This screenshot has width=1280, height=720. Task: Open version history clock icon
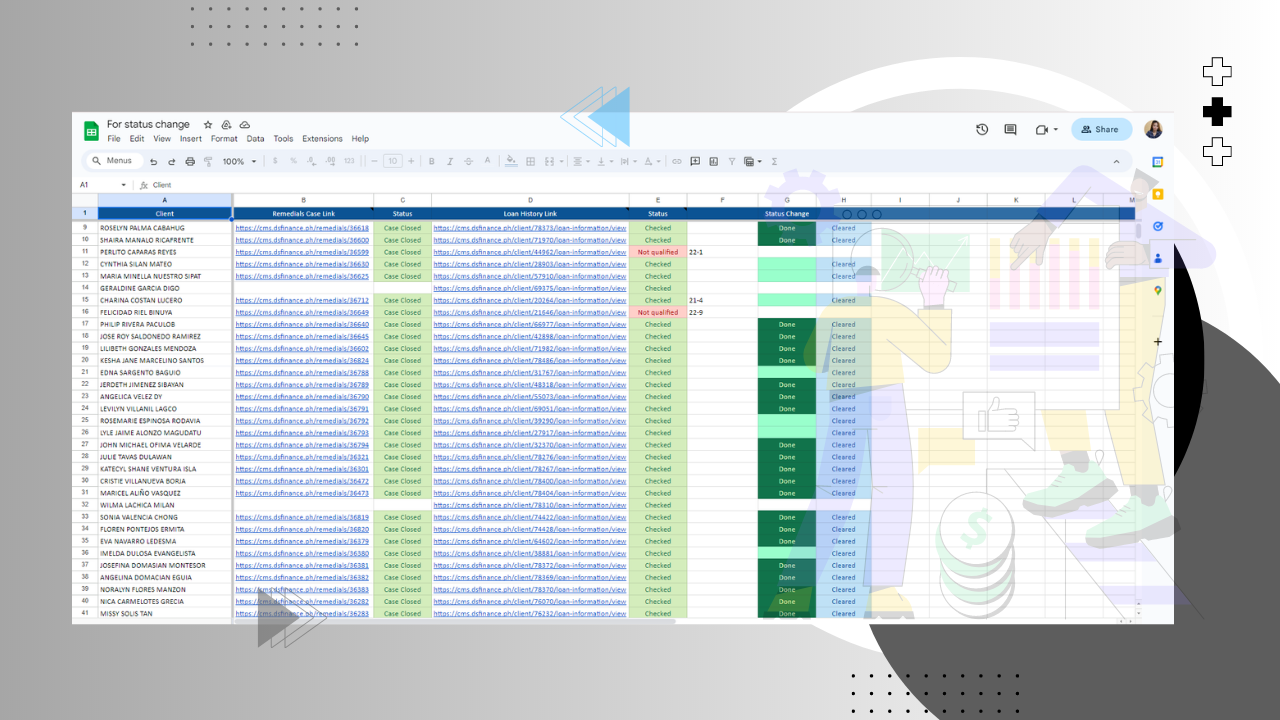coord(982,129)
